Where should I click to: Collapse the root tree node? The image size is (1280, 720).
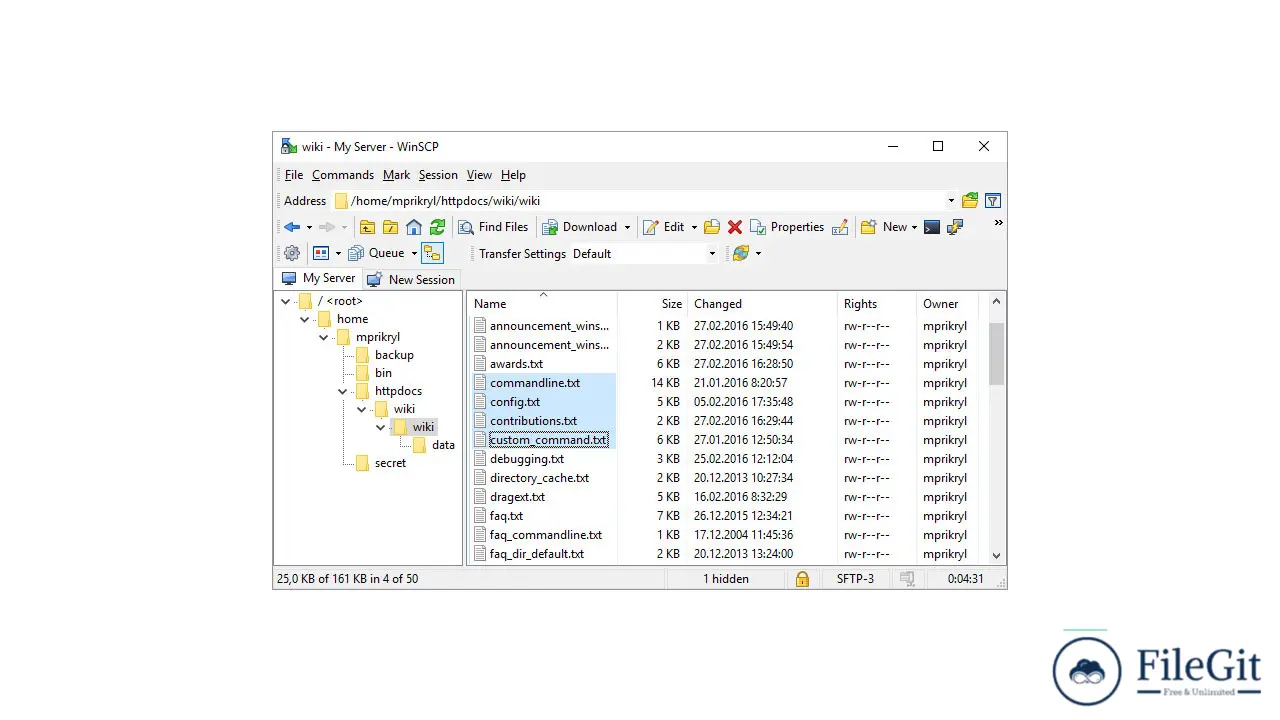tap(286, 301)
